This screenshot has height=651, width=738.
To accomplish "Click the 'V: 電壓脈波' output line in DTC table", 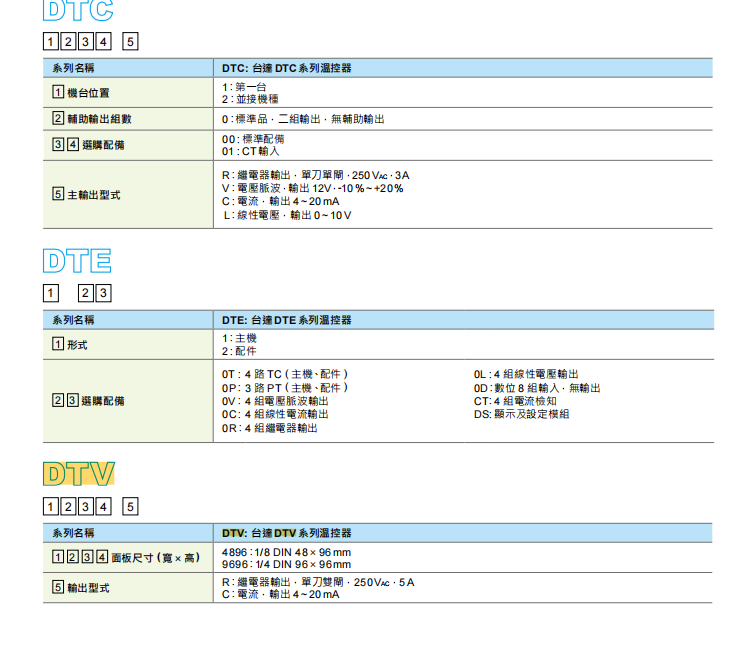I will click(312, 188).
